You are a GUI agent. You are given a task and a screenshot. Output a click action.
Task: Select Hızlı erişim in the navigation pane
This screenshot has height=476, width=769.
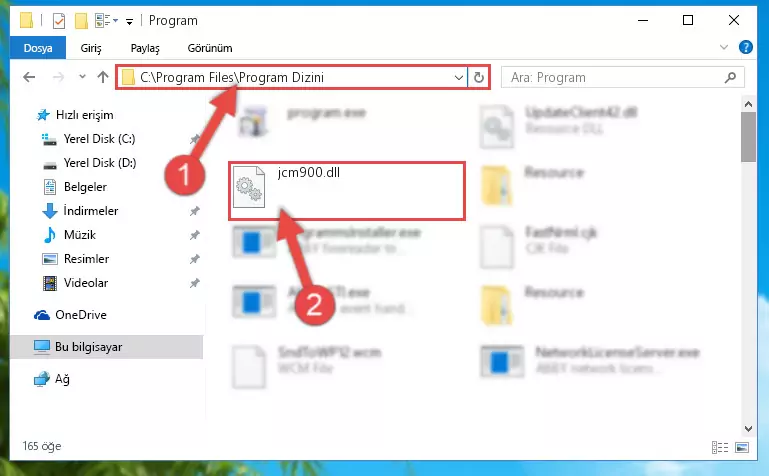84,115
